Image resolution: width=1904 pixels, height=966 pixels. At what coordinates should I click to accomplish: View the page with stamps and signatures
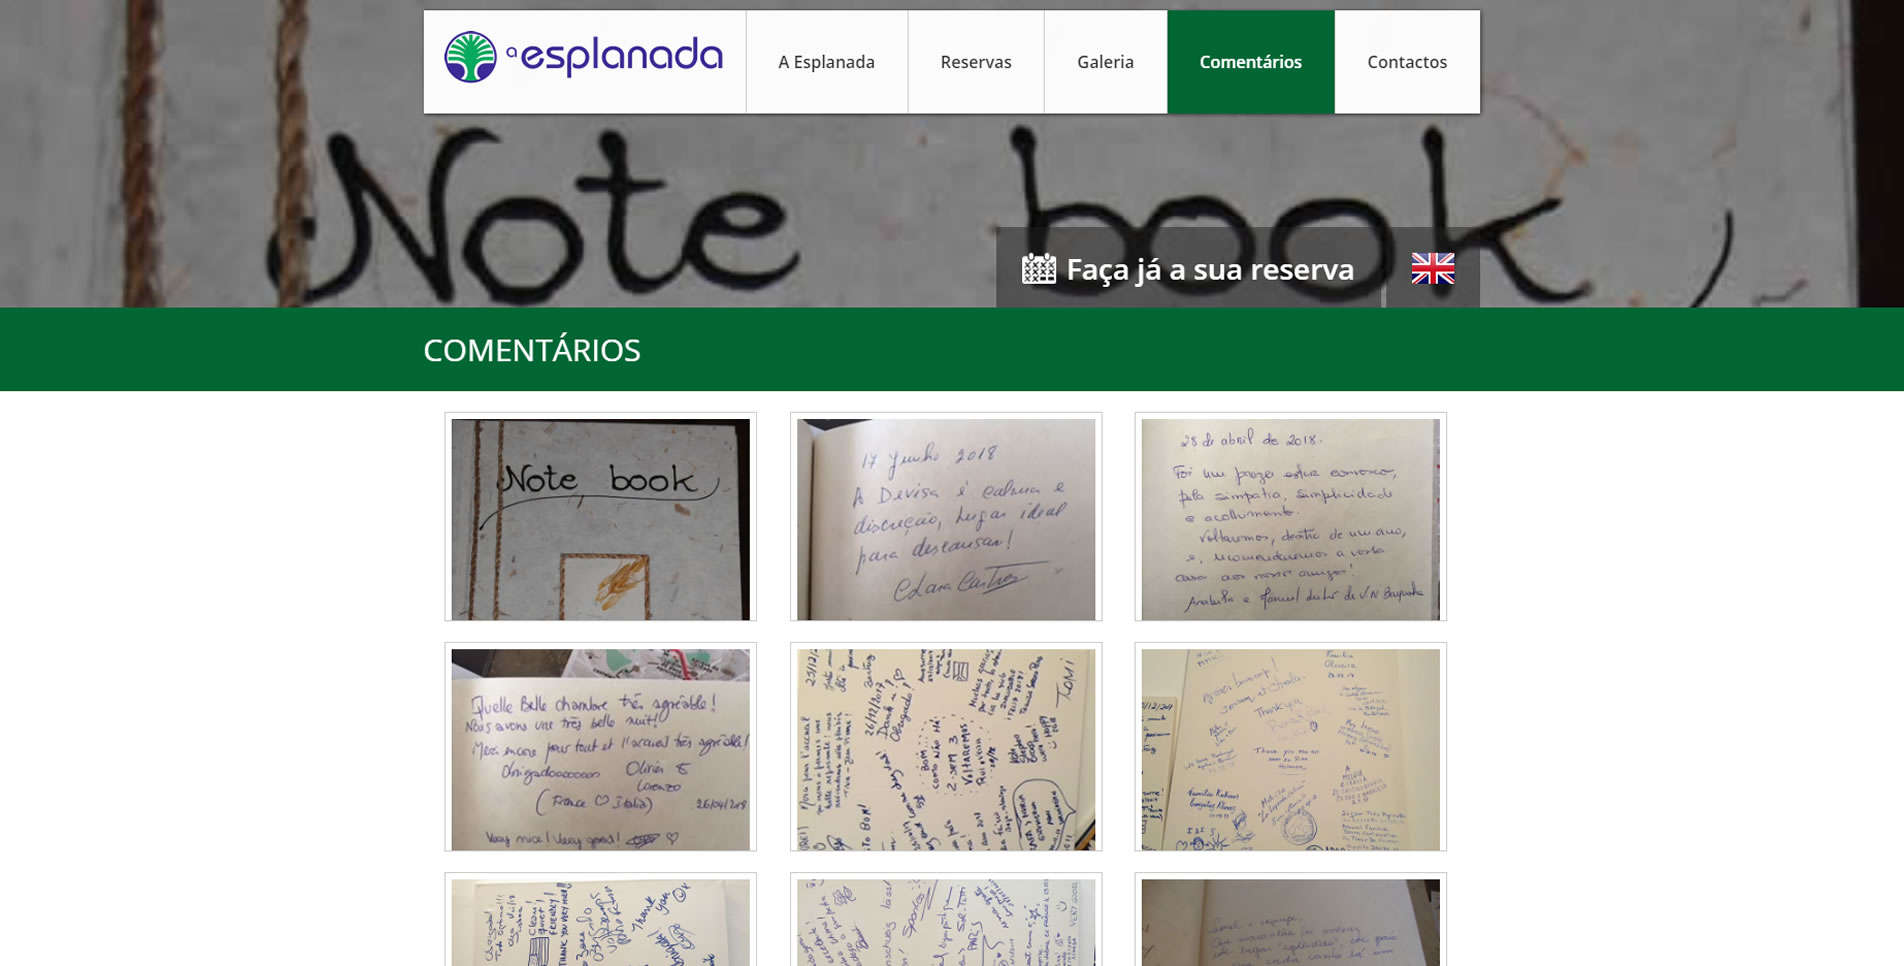(1291, 747)
